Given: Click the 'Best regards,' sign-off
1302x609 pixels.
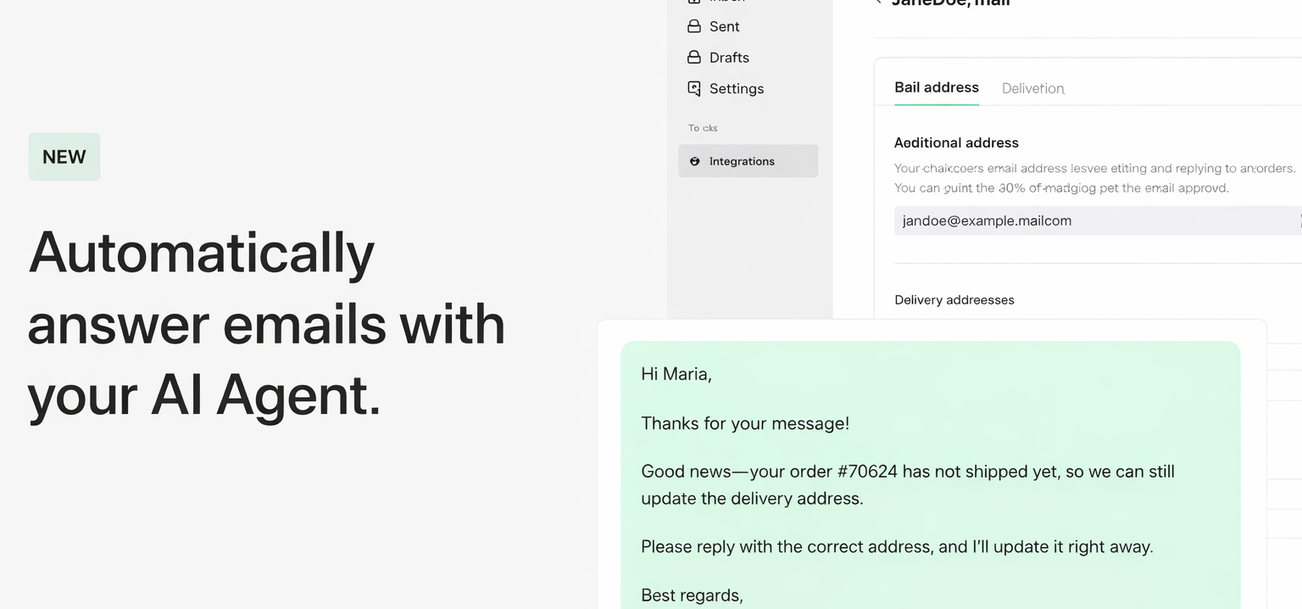Looking at the screenshot, I should pyautogui.click(x=691, y=595).
